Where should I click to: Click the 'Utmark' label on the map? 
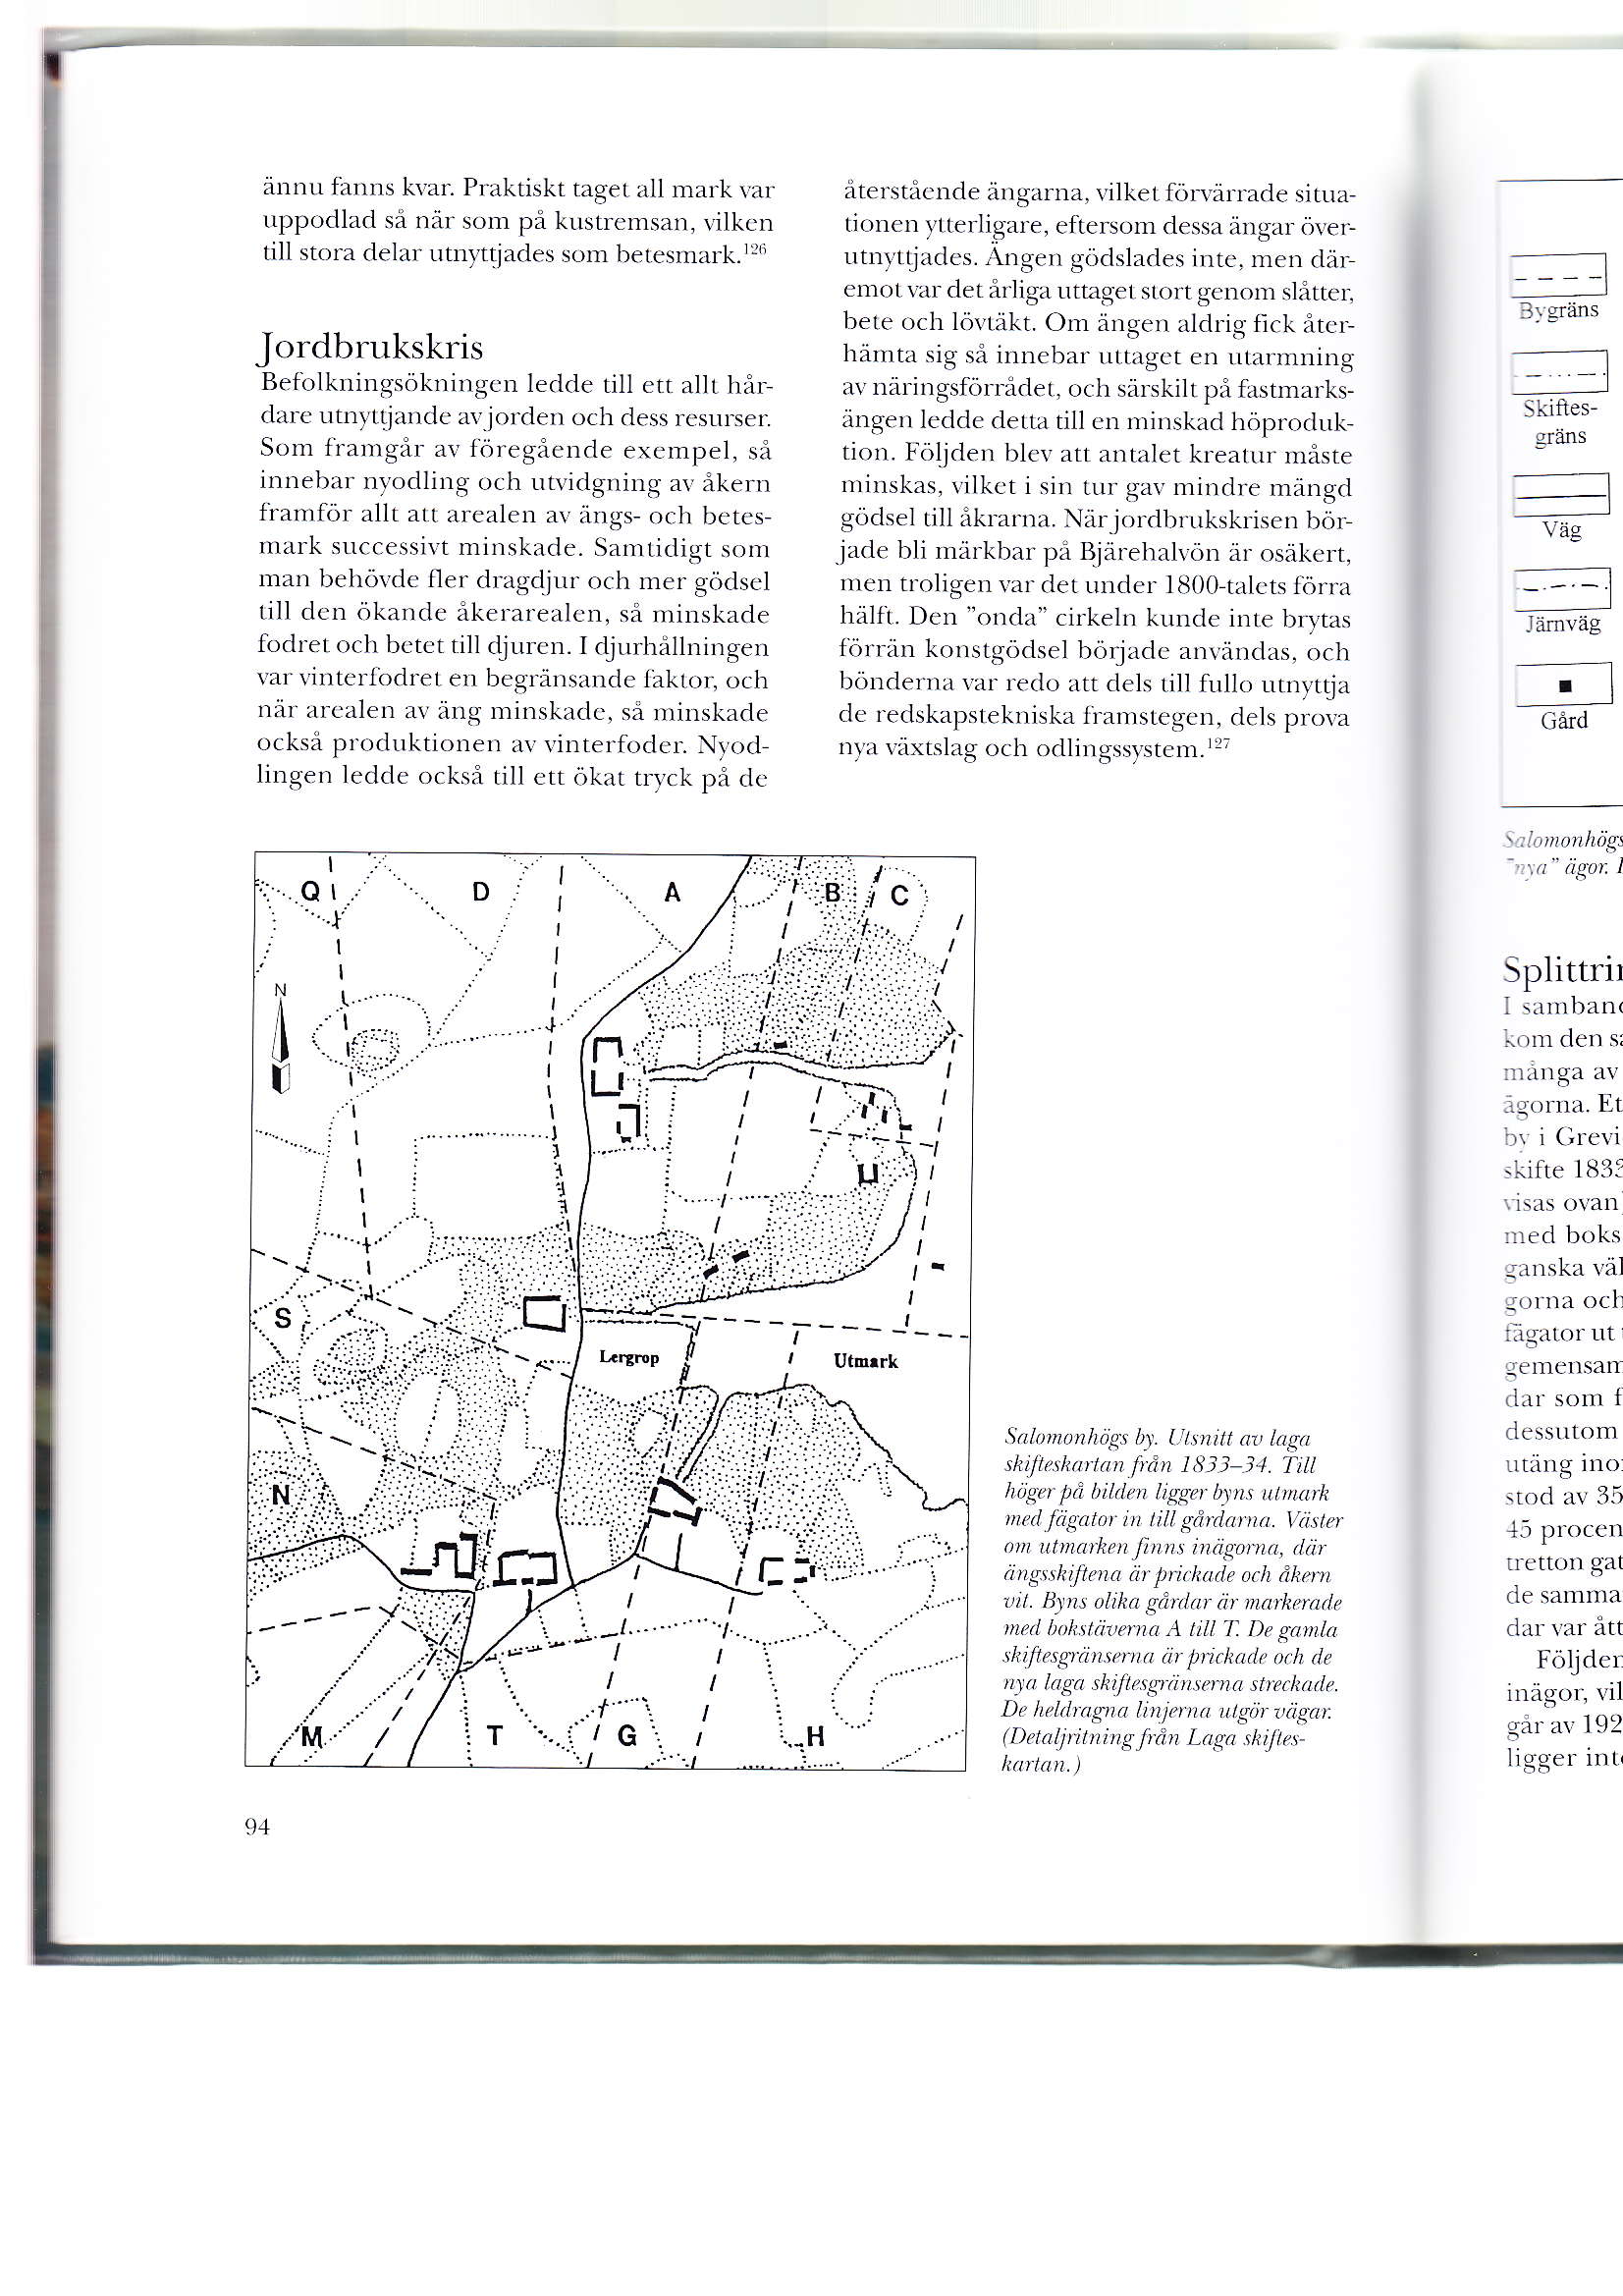coord(865,1361)
